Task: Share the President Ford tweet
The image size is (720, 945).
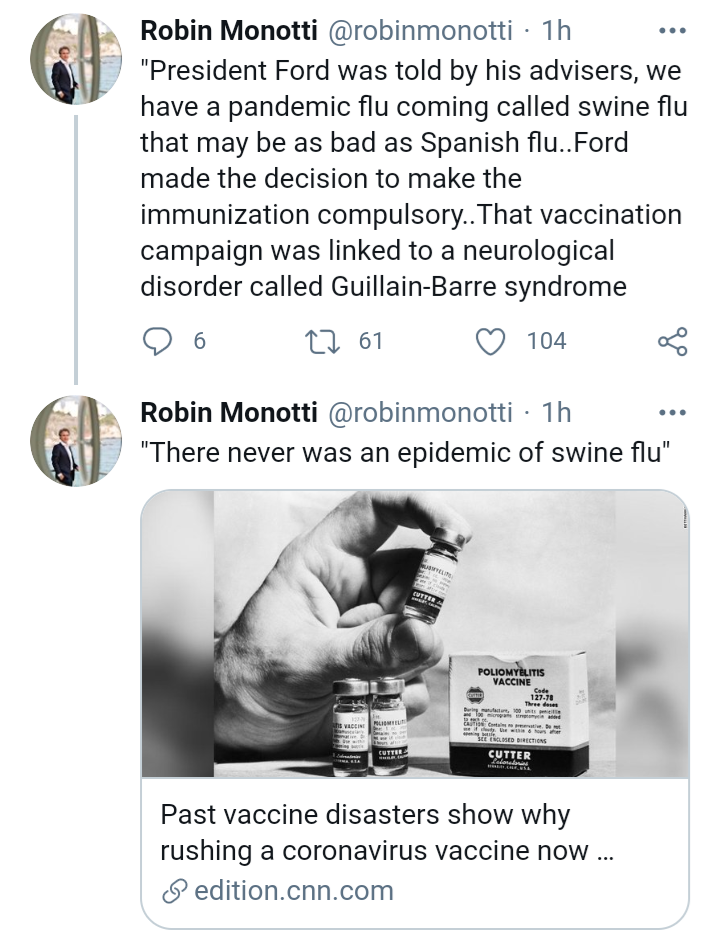Action: (672, 342)
